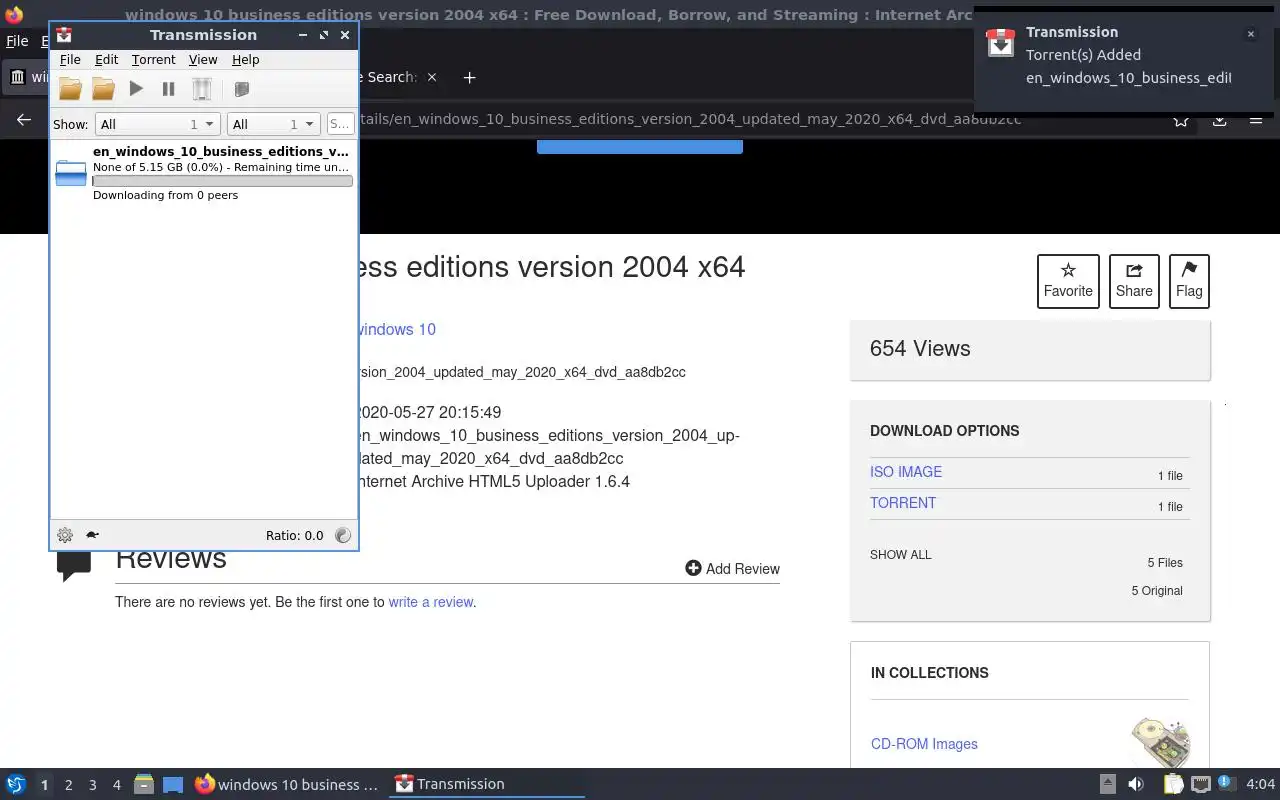Click the '5 Original' text
Screen dimensions: 1280x800
pos(1157,591)
